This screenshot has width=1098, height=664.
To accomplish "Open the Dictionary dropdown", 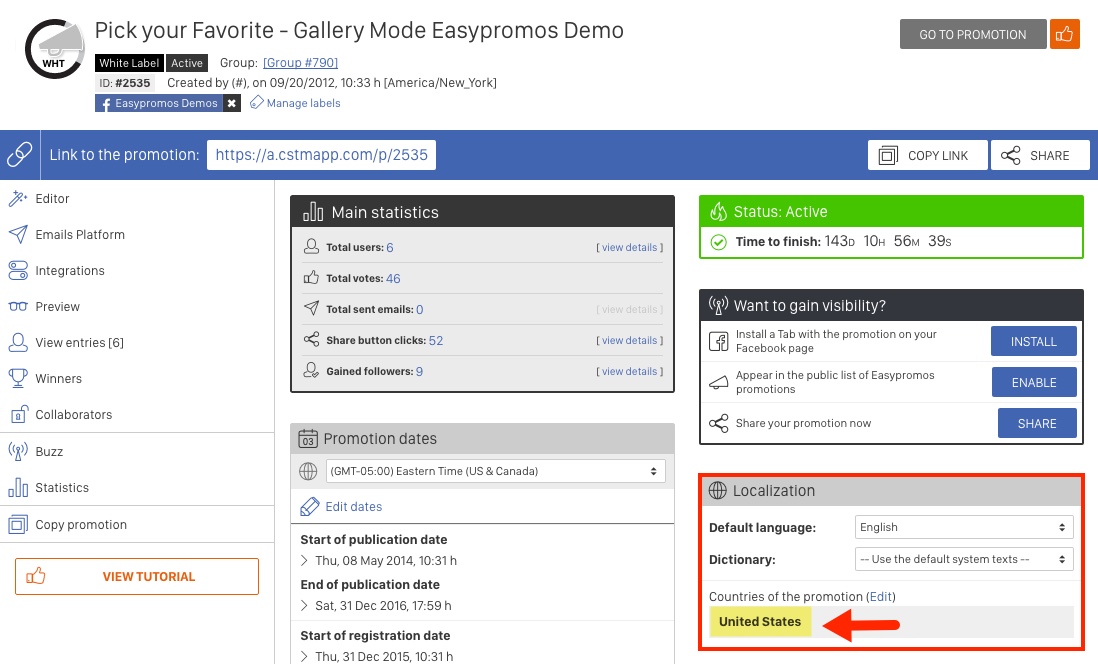I will [964, 559].
